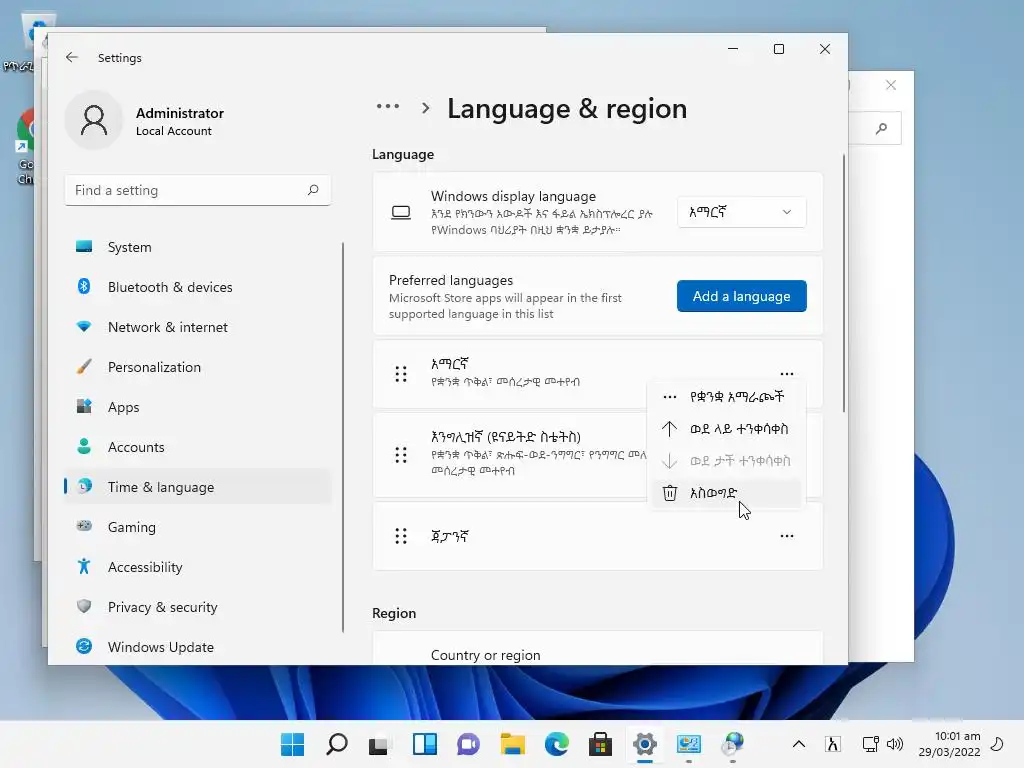Open Widgets from the taskbar
This screenshot has width=1024, height=768.
click(424, 744)
